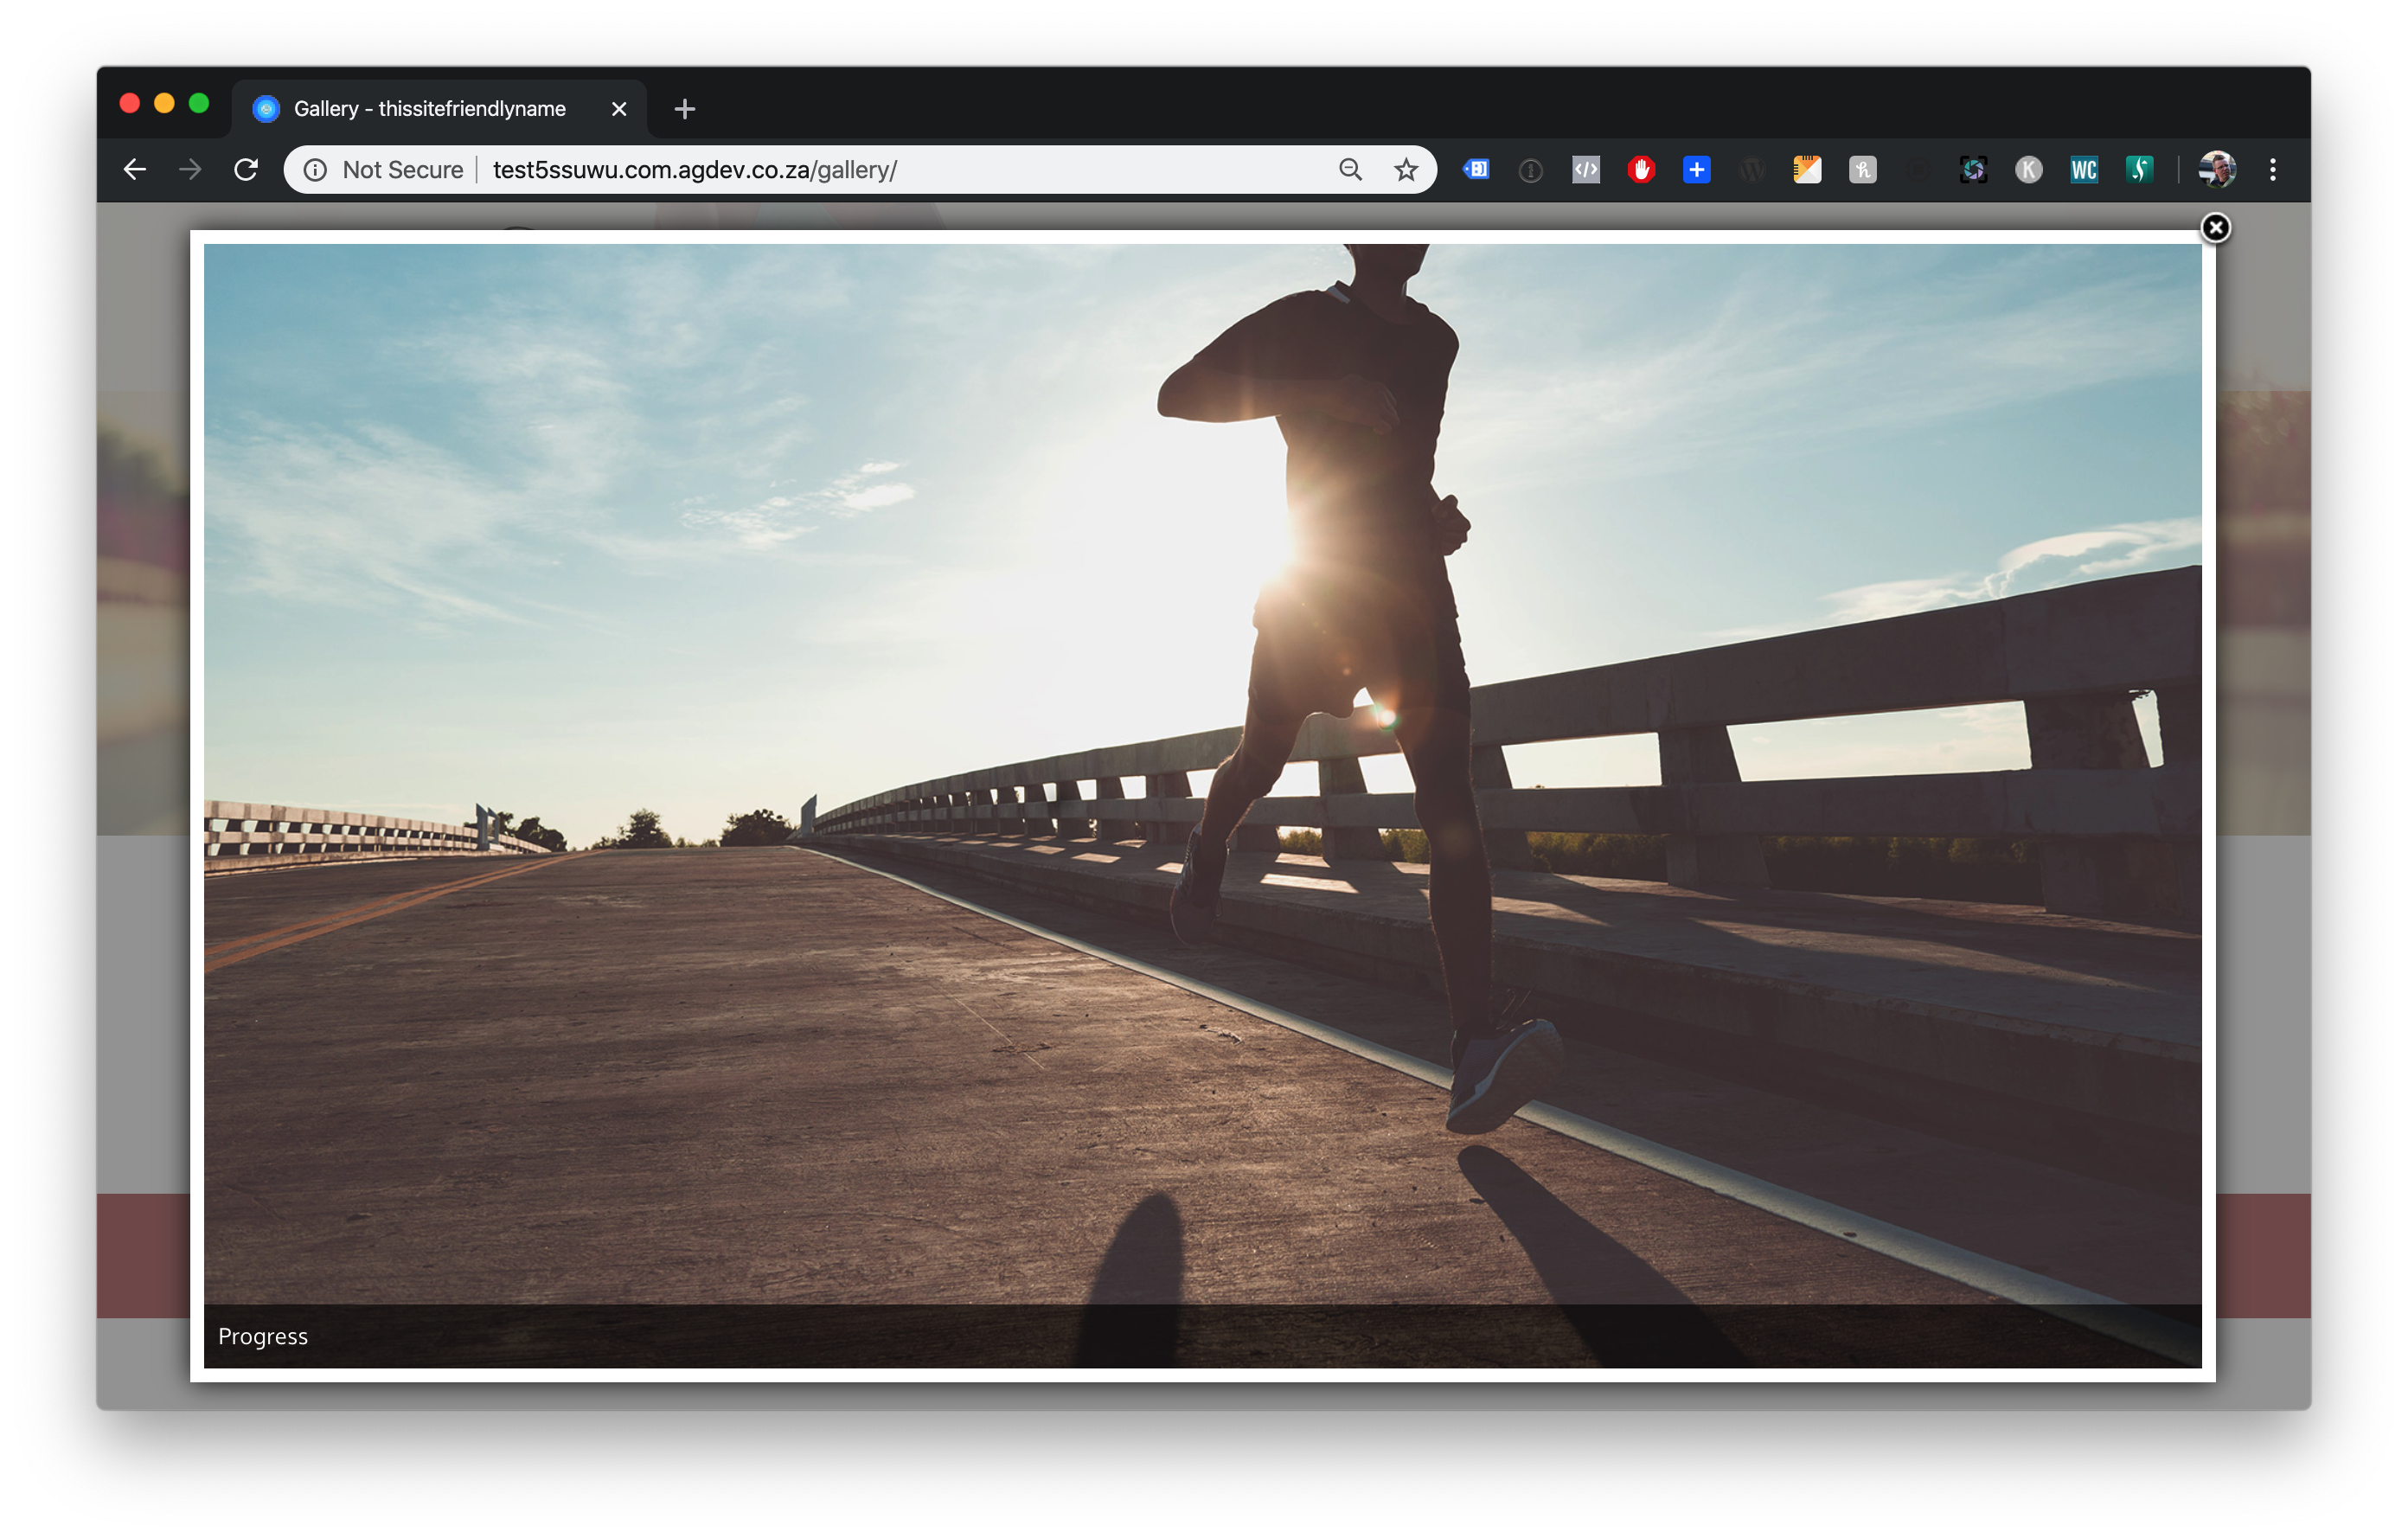The width and height of the screenshot is (2408, 1538).
Task: Open the Honey extension icon
Action: point(1862,170)
